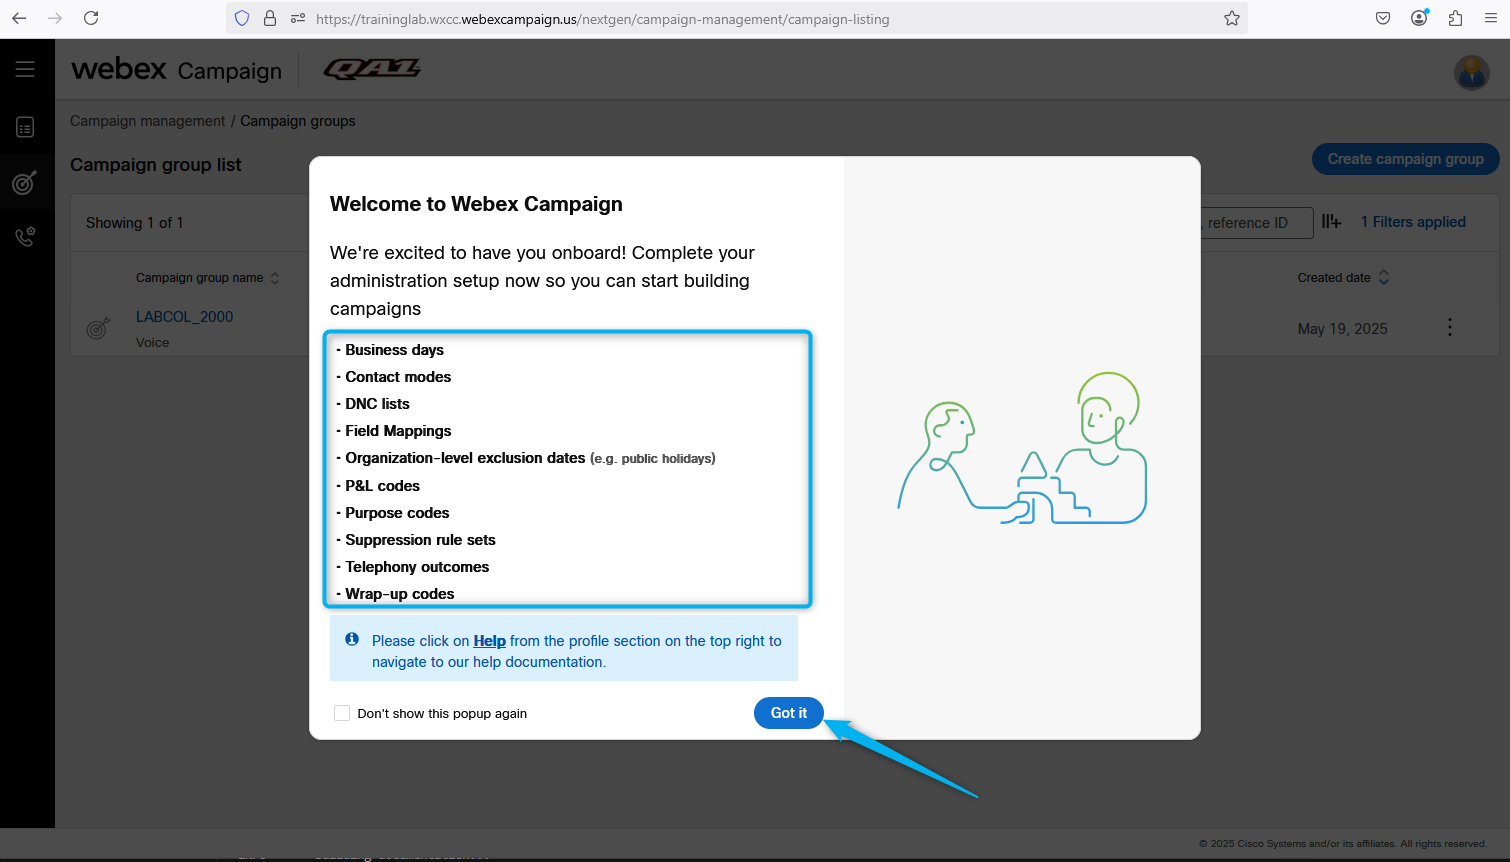Open the hamburger navigation menu
The width and height of the screenshot is (1510, 862).
[x=25, y=69]
